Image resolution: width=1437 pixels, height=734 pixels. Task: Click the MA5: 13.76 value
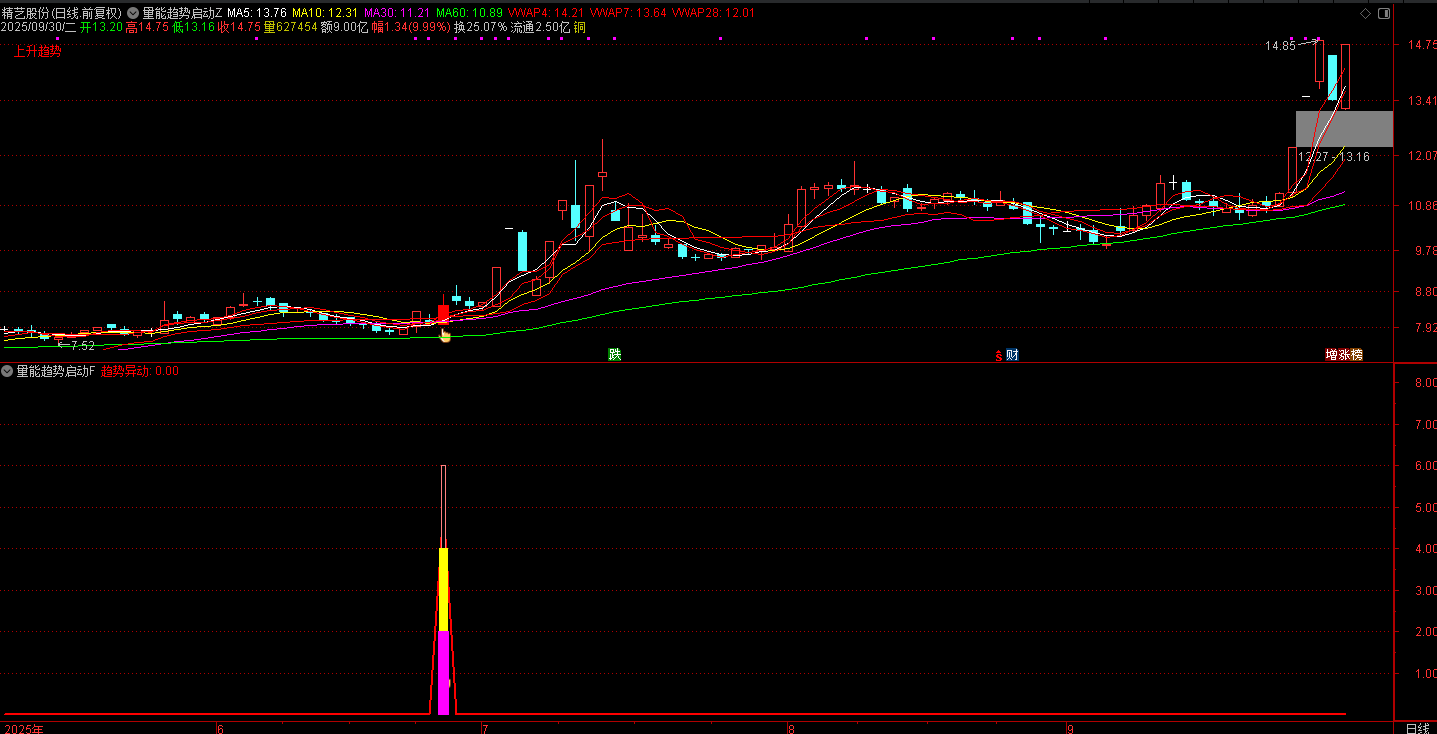pos(257,13)
